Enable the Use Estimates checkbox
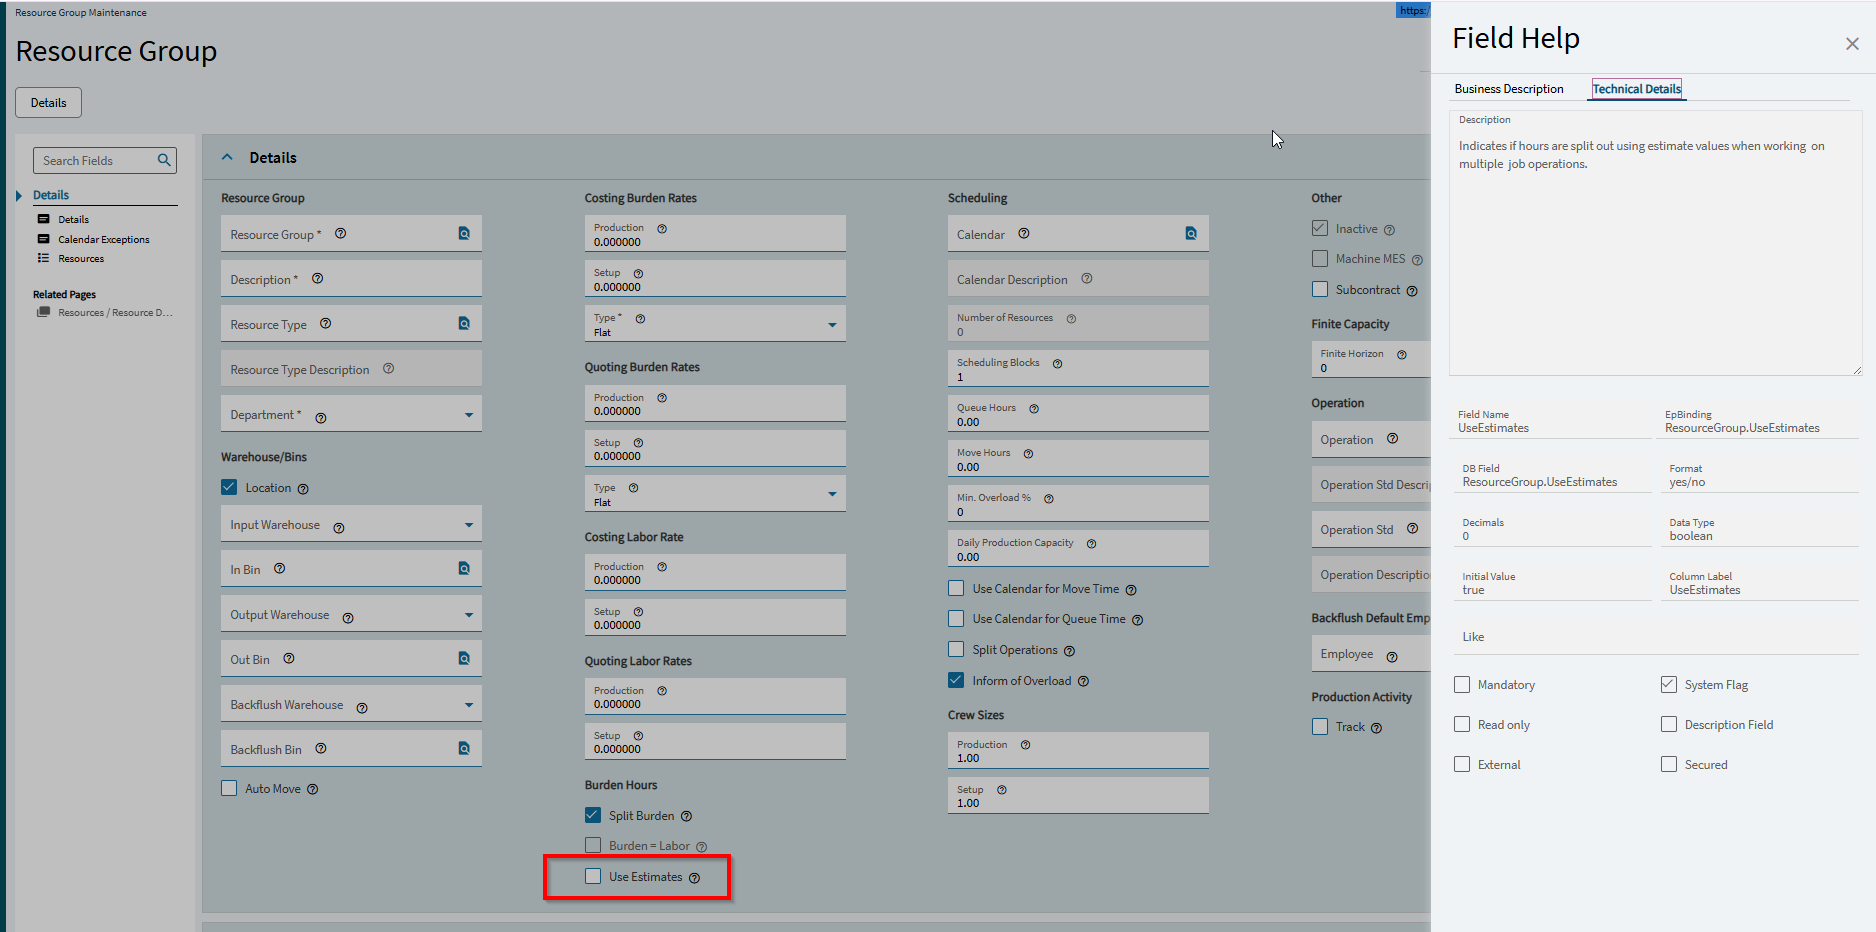This screenshot has width=1876, height=932. coord(593,876)
